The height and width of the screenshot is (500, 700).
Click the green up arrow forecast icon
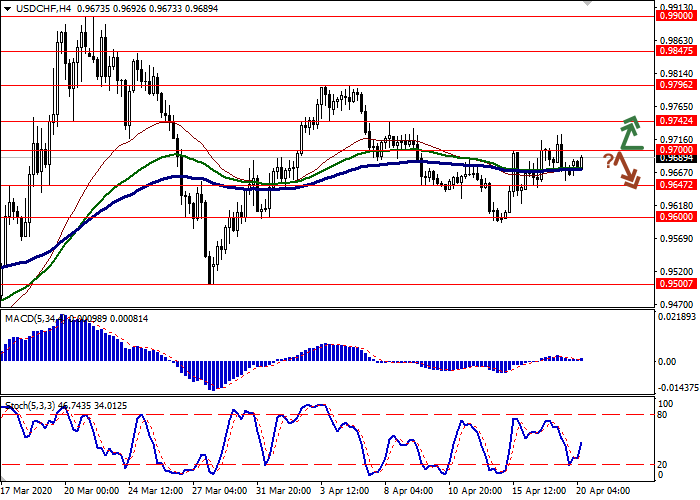tap(630, 132)
